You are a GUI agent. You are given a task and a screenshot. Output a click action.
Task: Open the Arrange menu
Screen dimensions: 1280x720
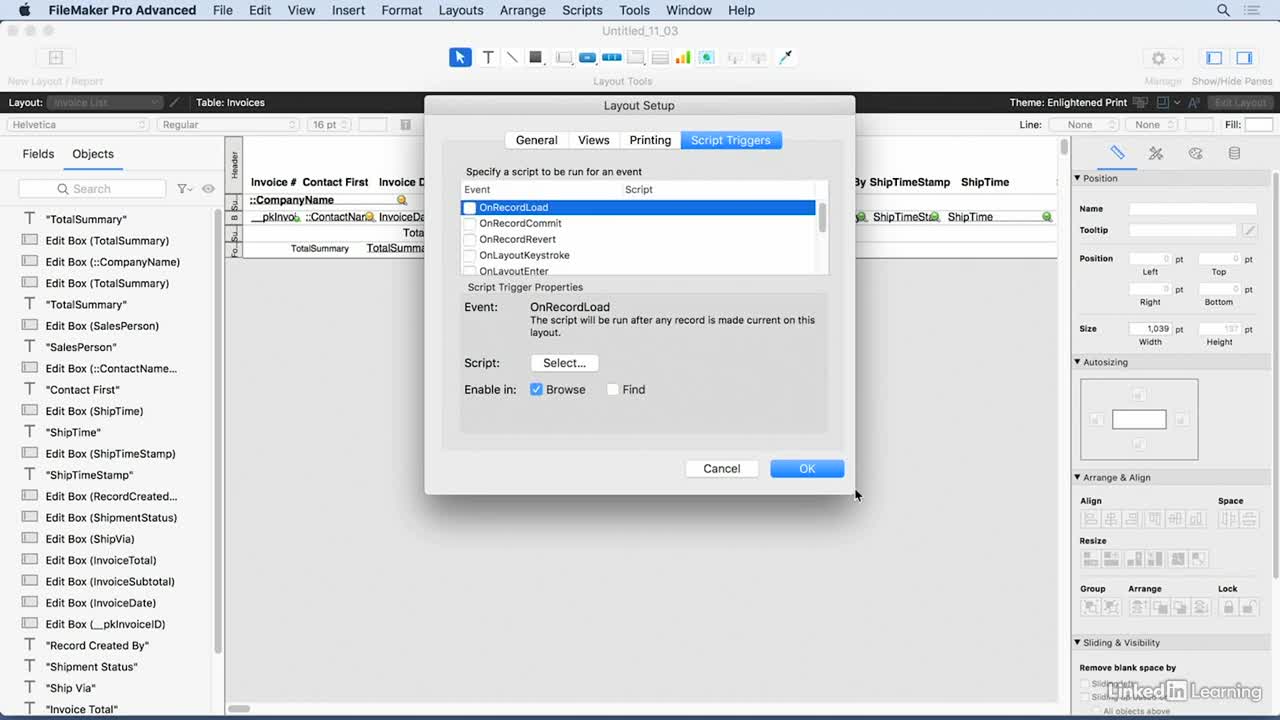tap(523, 10)
